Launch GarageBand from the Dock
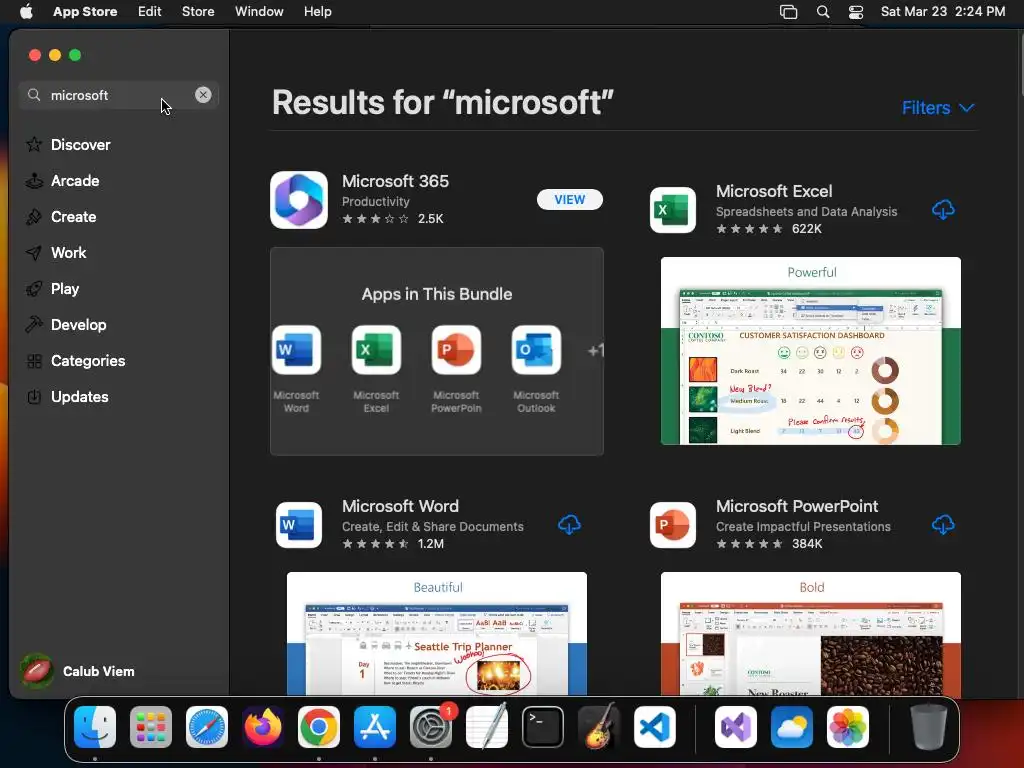Image resolution: width=1024 pixels, height=768 pixels. tap(599, 727)
